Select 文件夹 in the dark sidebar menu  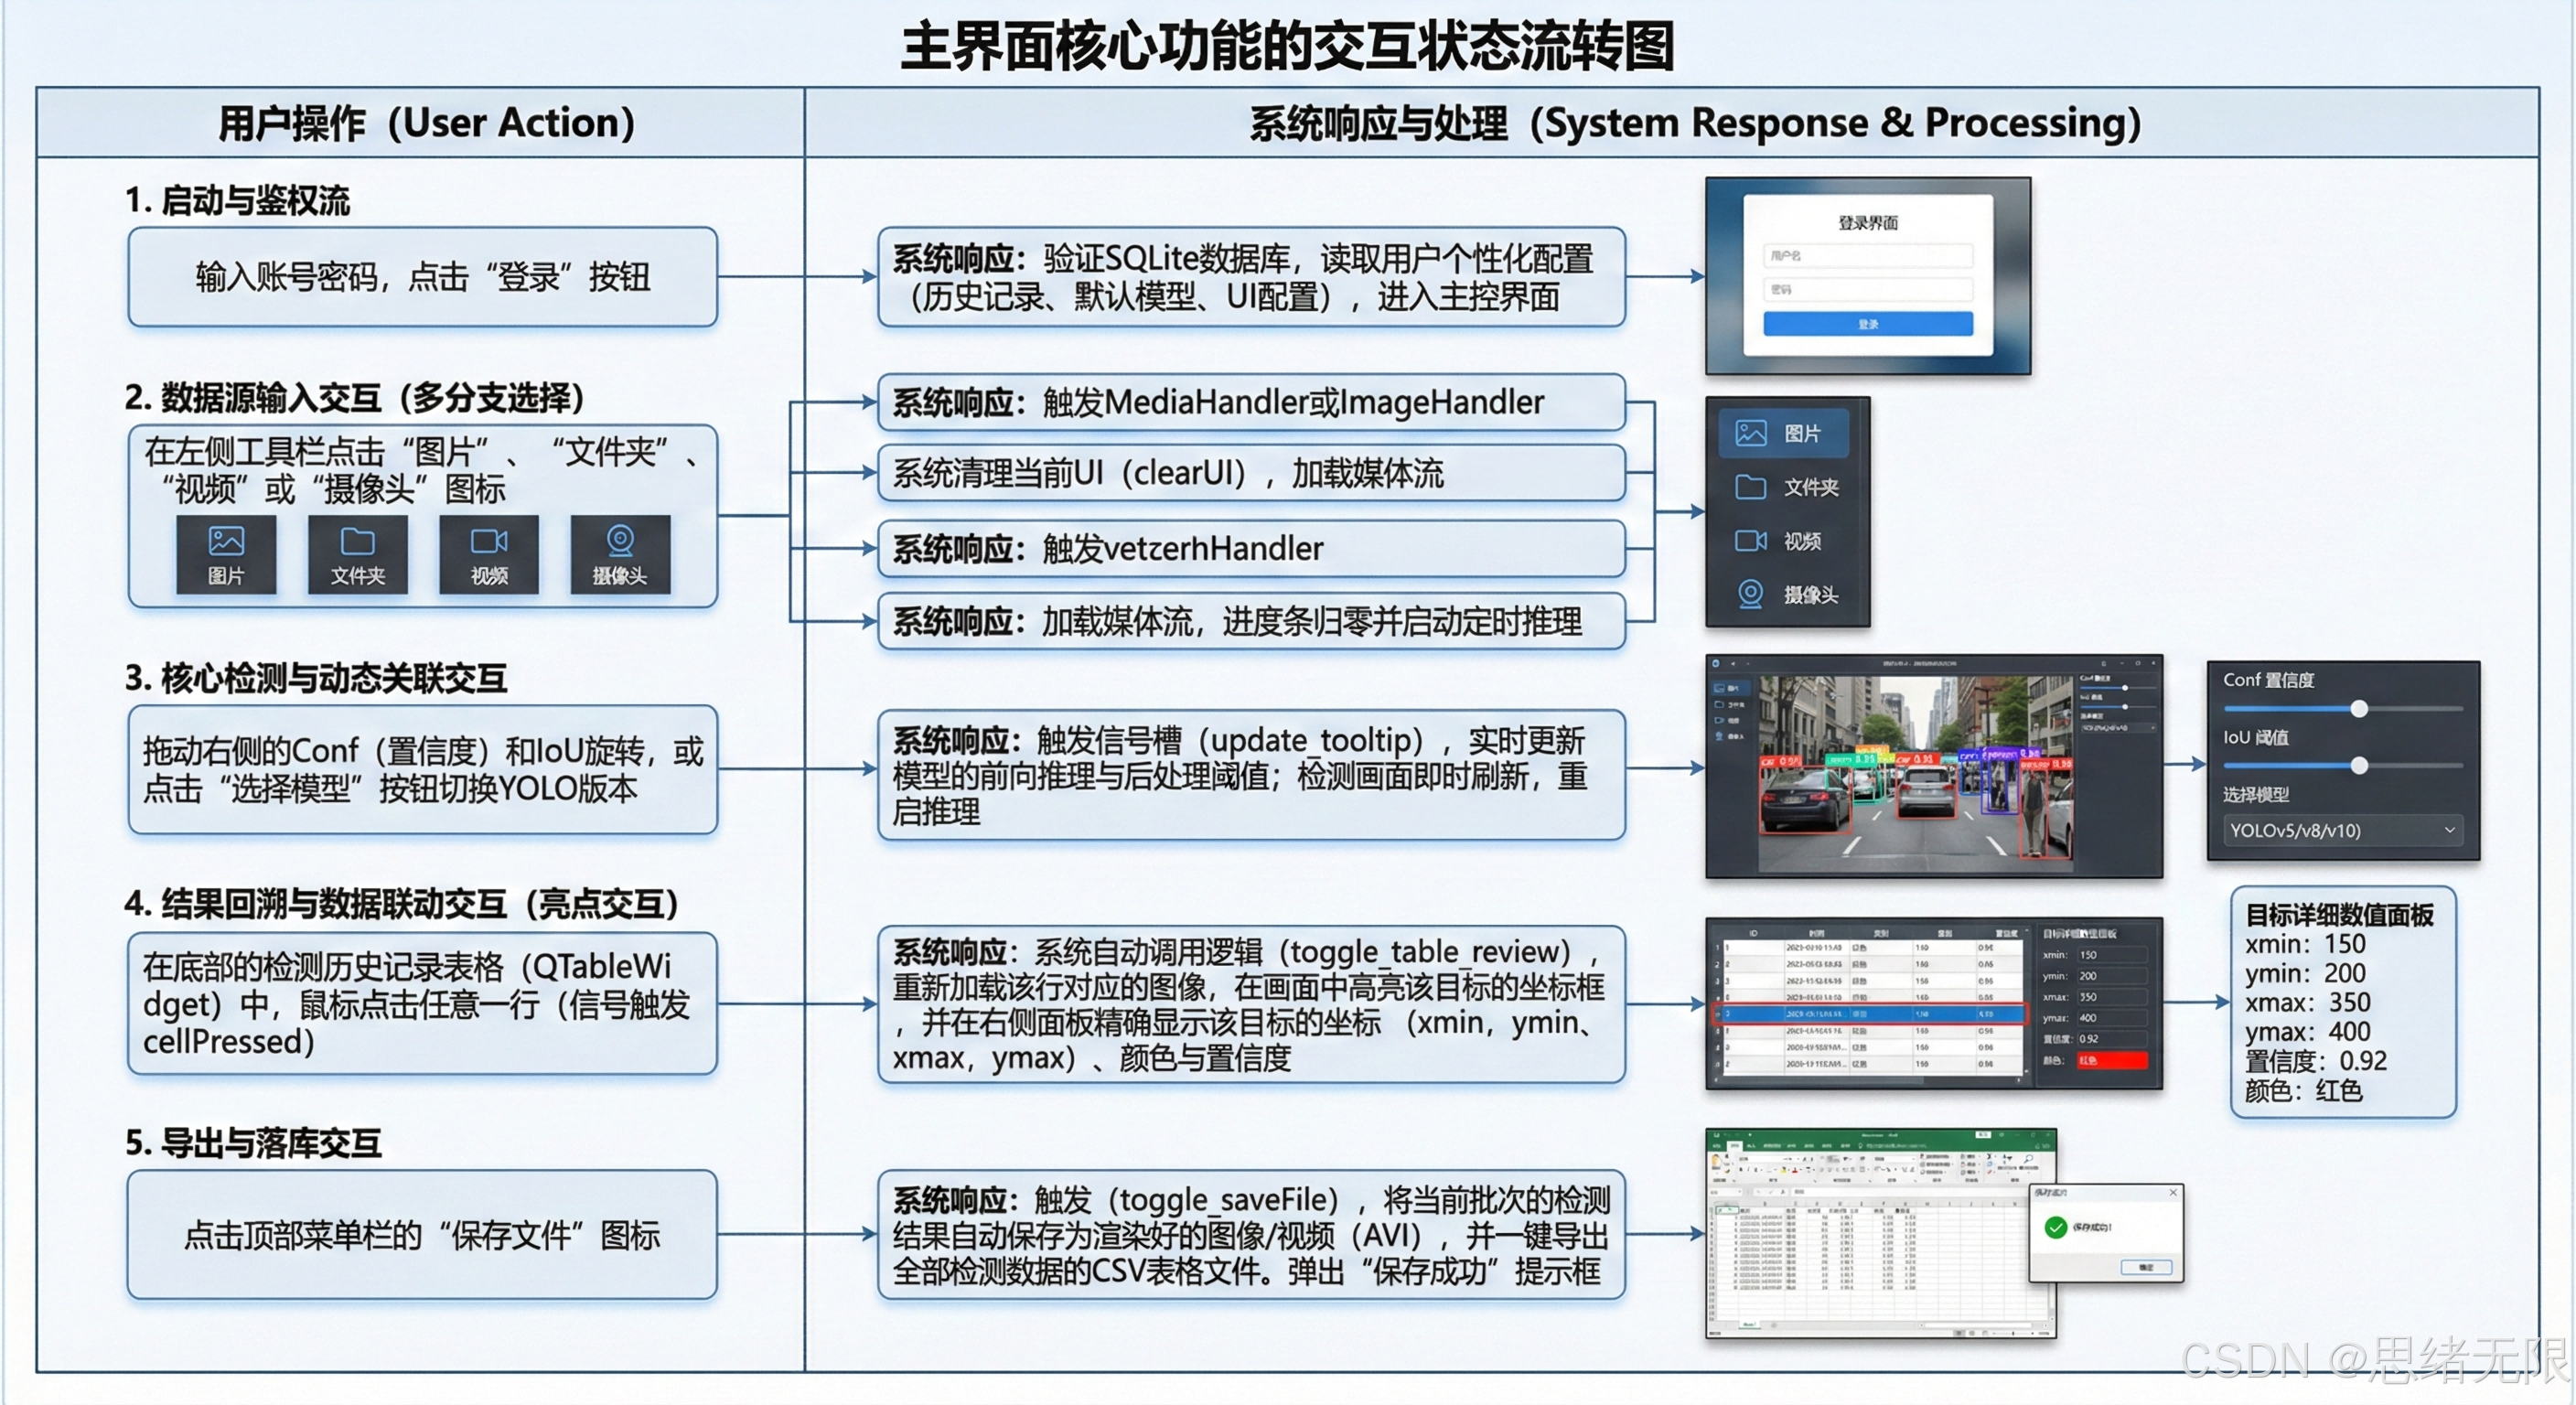tap(1787, 487)
